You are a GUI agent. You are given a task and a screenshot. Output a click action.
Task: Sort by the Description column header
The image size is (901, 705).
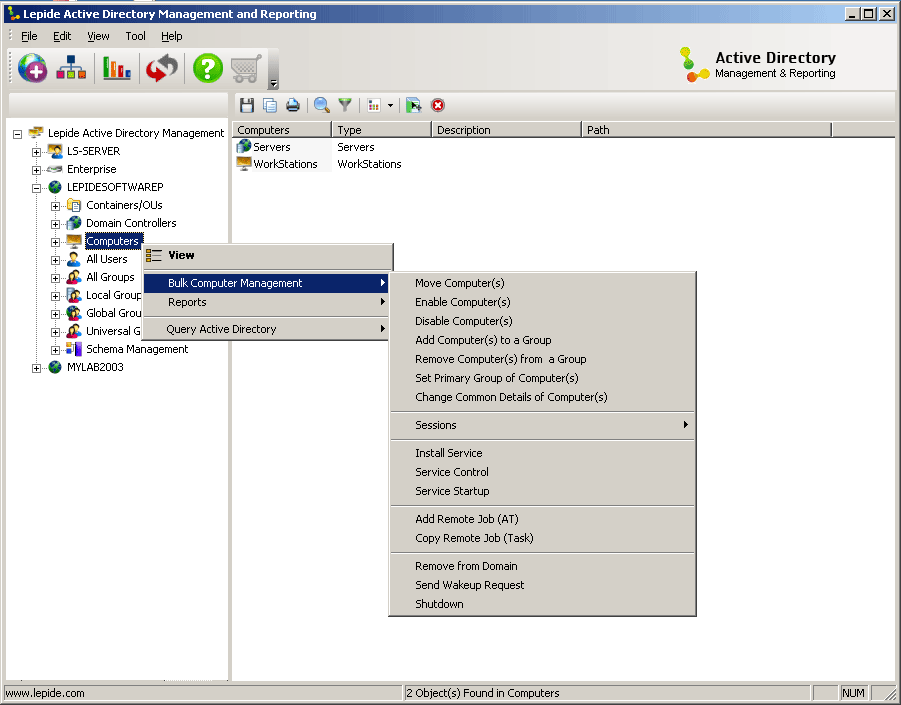[x=506, y=130]
